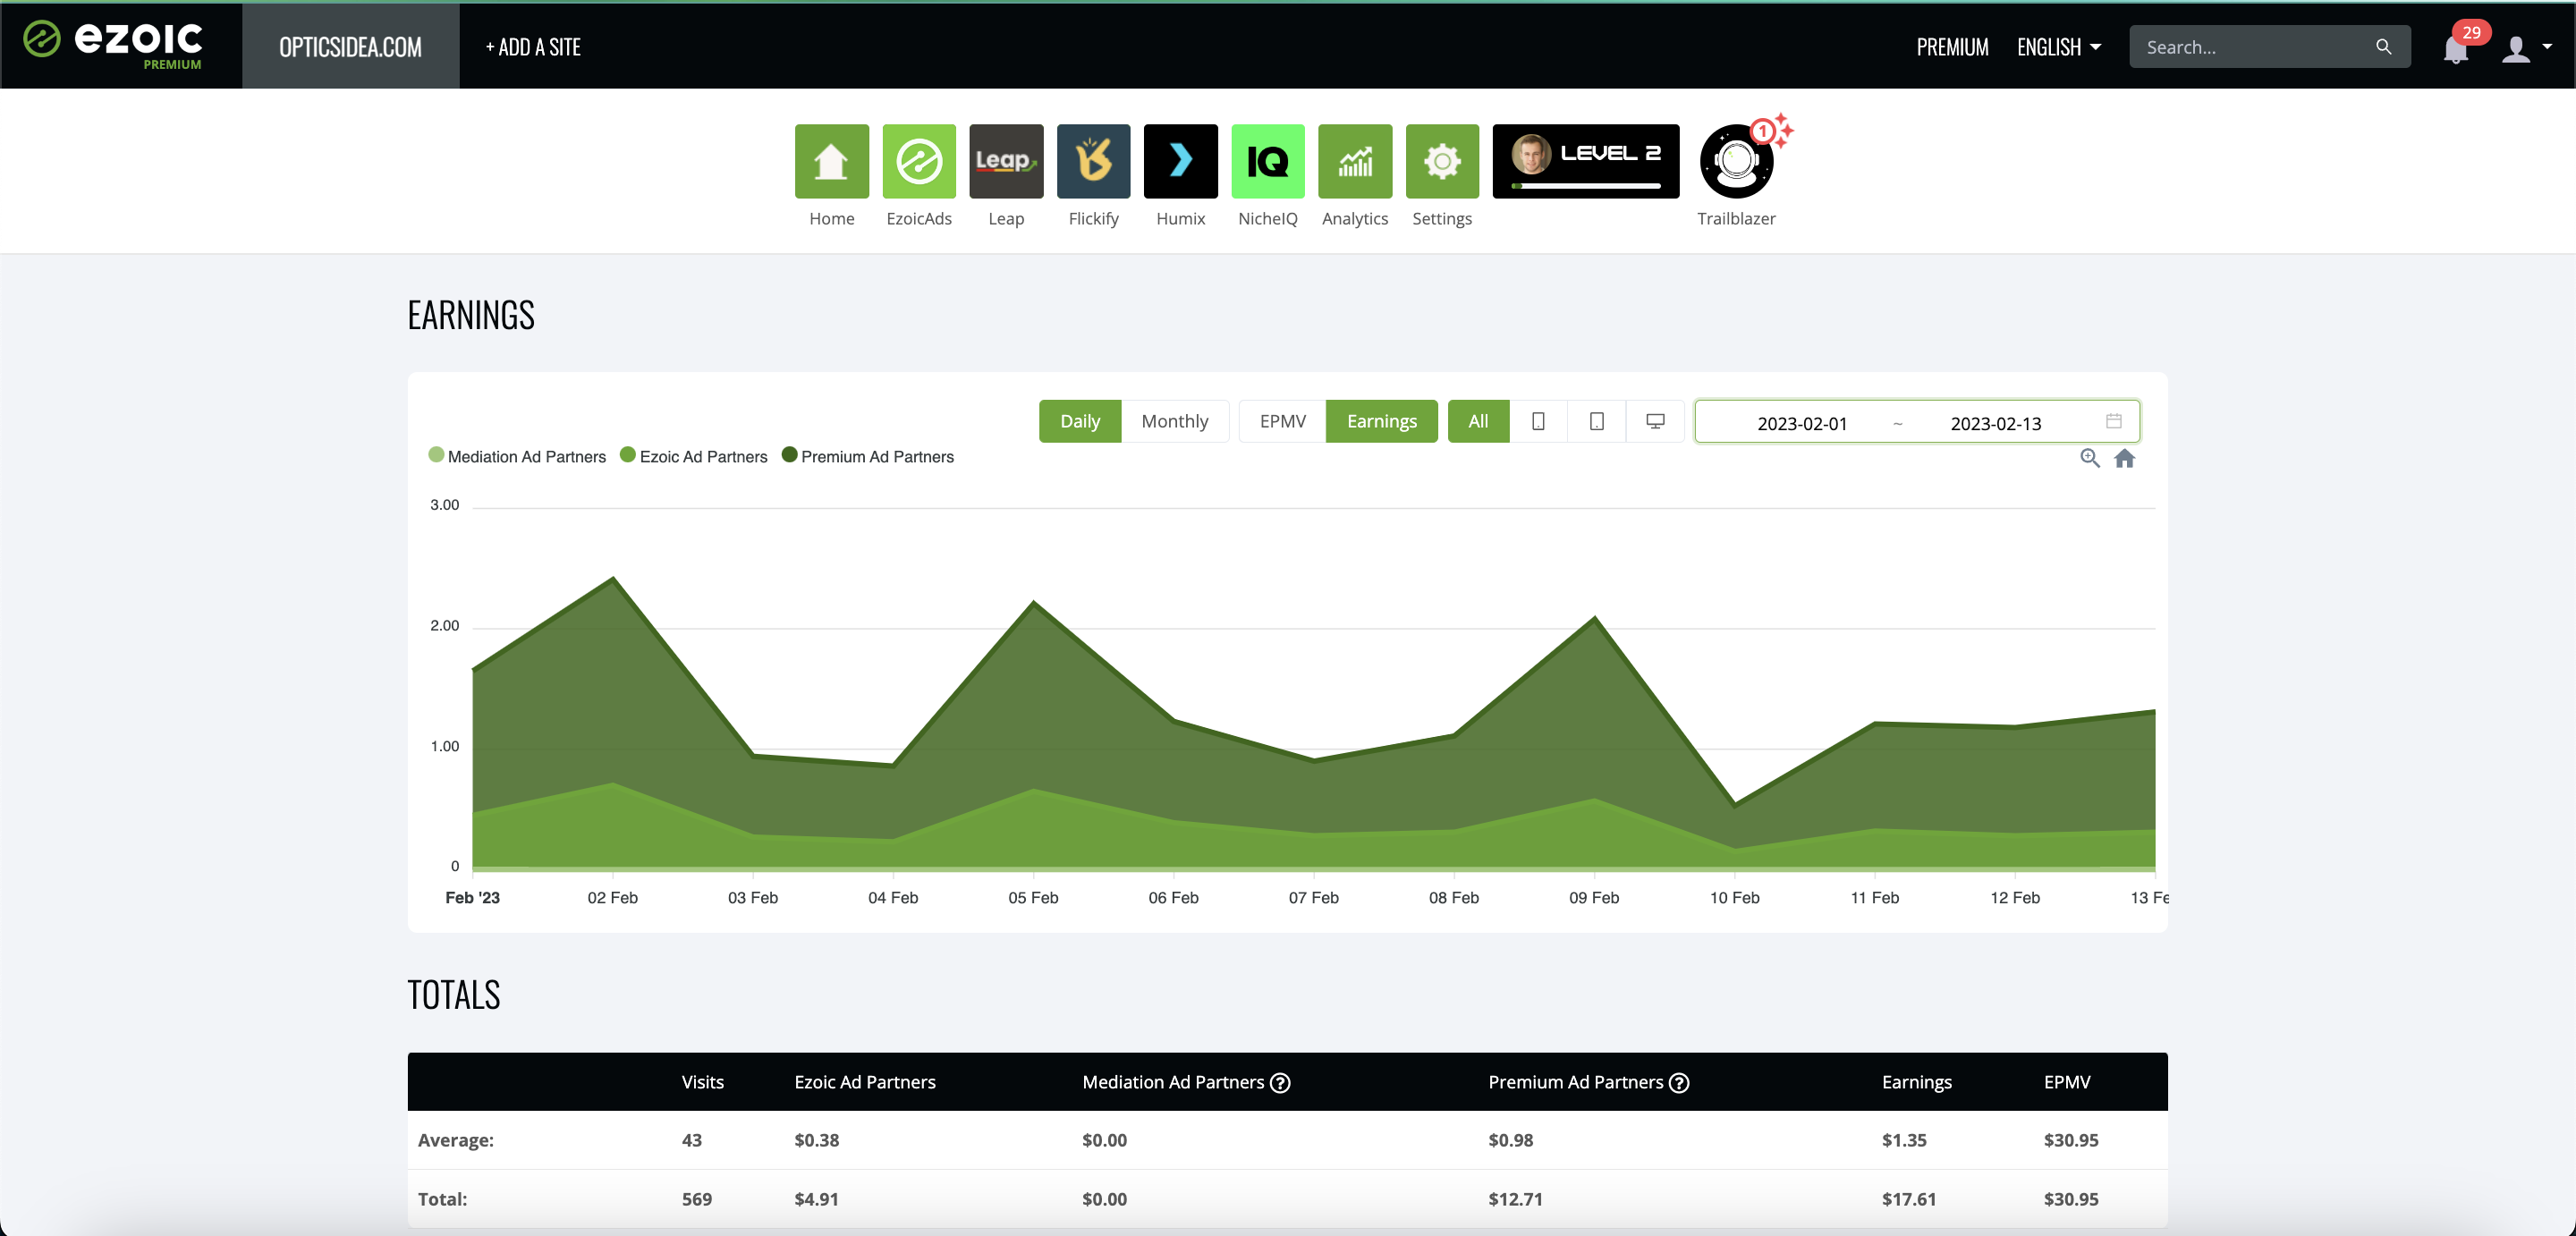Click the 02 Feb axis label
This screenshot has height=1236, width=2576.
pyautogui.click(x=612, y=897)
